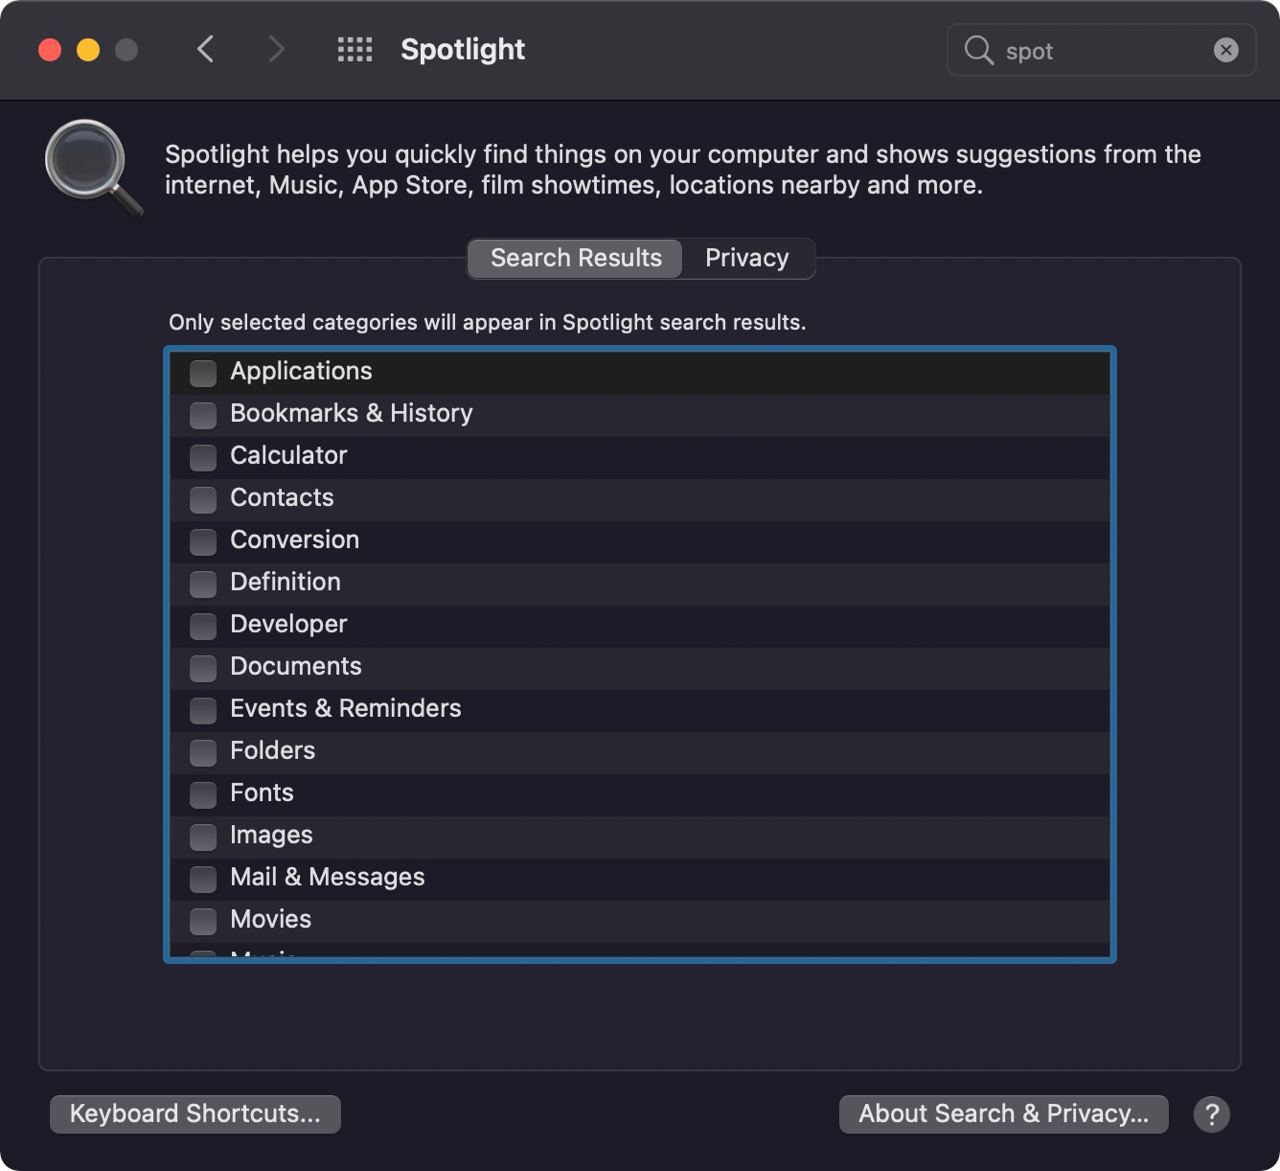Open Keyboard Shortcuts button
Image resolution: width=1280 pixels, height=1171 pixels.
(x=195, y=1114)
